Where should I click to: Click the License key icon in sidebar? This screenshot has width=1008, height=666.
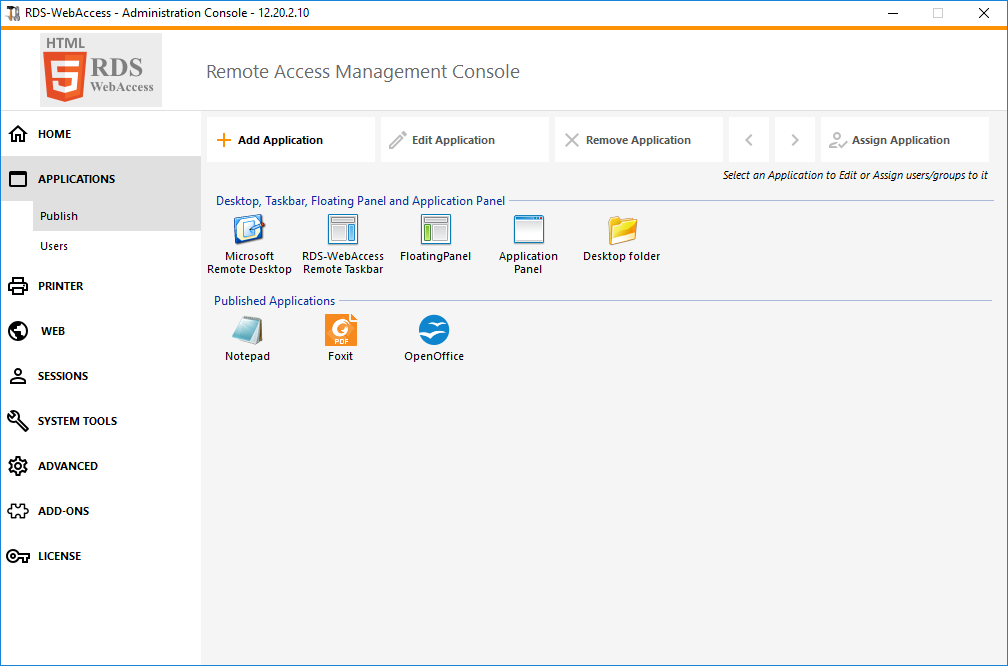point(18,556)
